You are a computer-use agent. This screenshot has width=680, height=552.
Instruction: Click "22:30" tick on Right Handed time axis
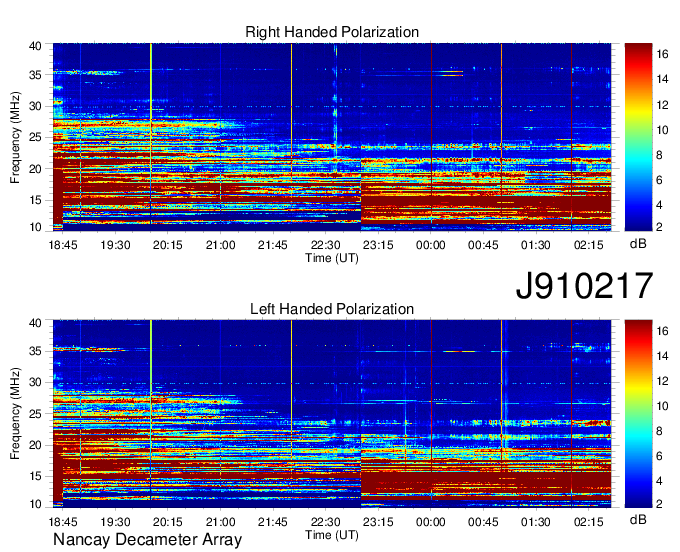[x=325, y=245]
